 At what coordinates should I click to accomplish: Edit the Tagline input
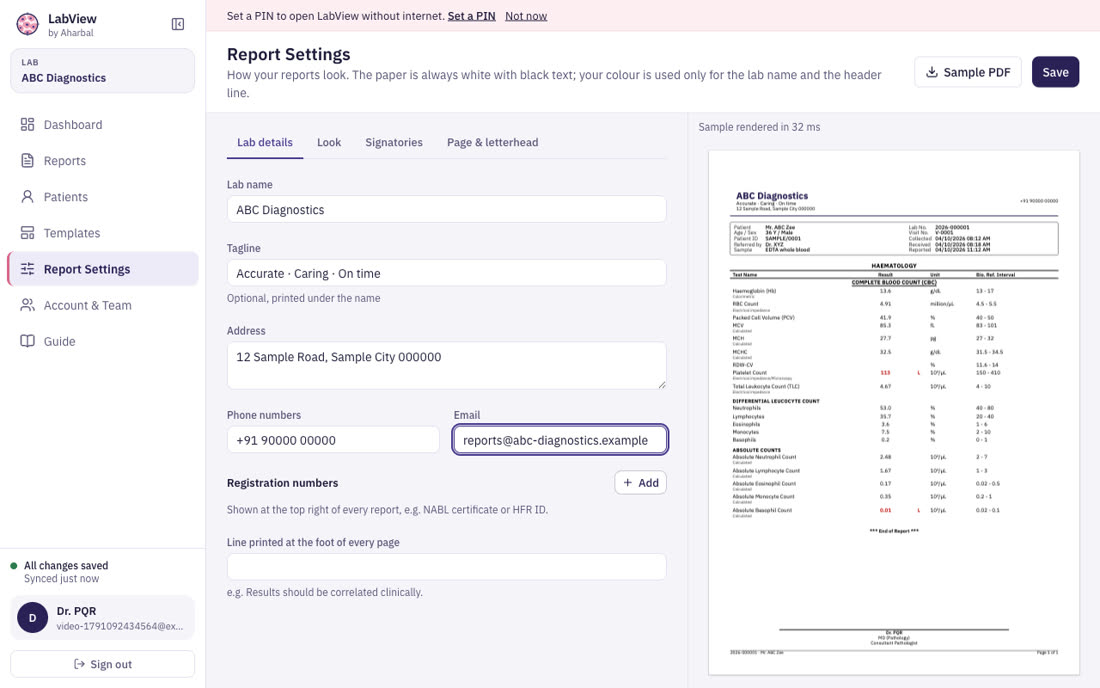(446, 274)
